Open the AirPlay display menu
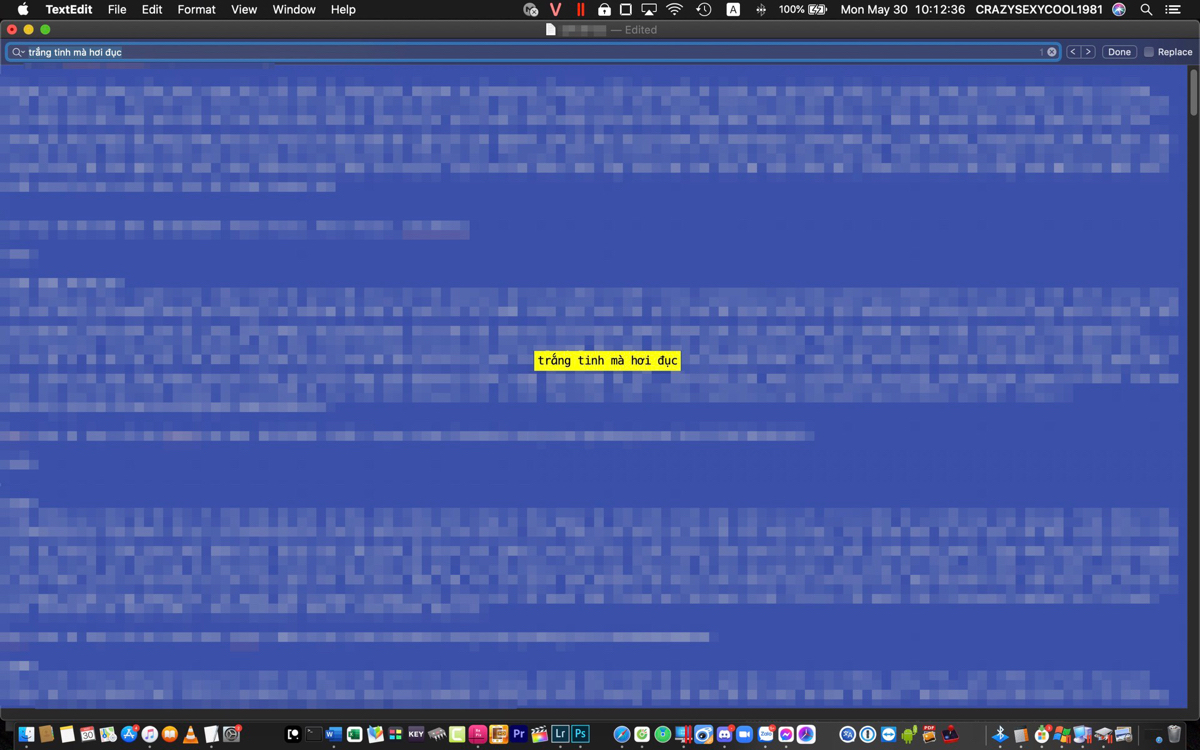This screenshot has height=750, width=1200. (x=649, y=9)
